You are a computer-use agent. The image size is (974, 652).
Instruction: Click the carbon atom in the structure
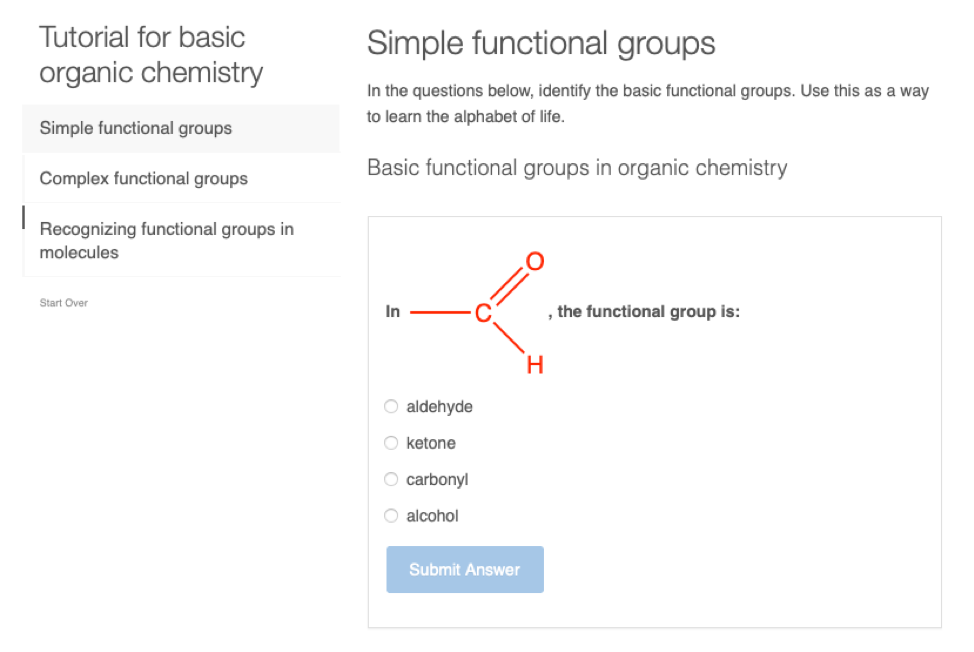coord(483,314)
